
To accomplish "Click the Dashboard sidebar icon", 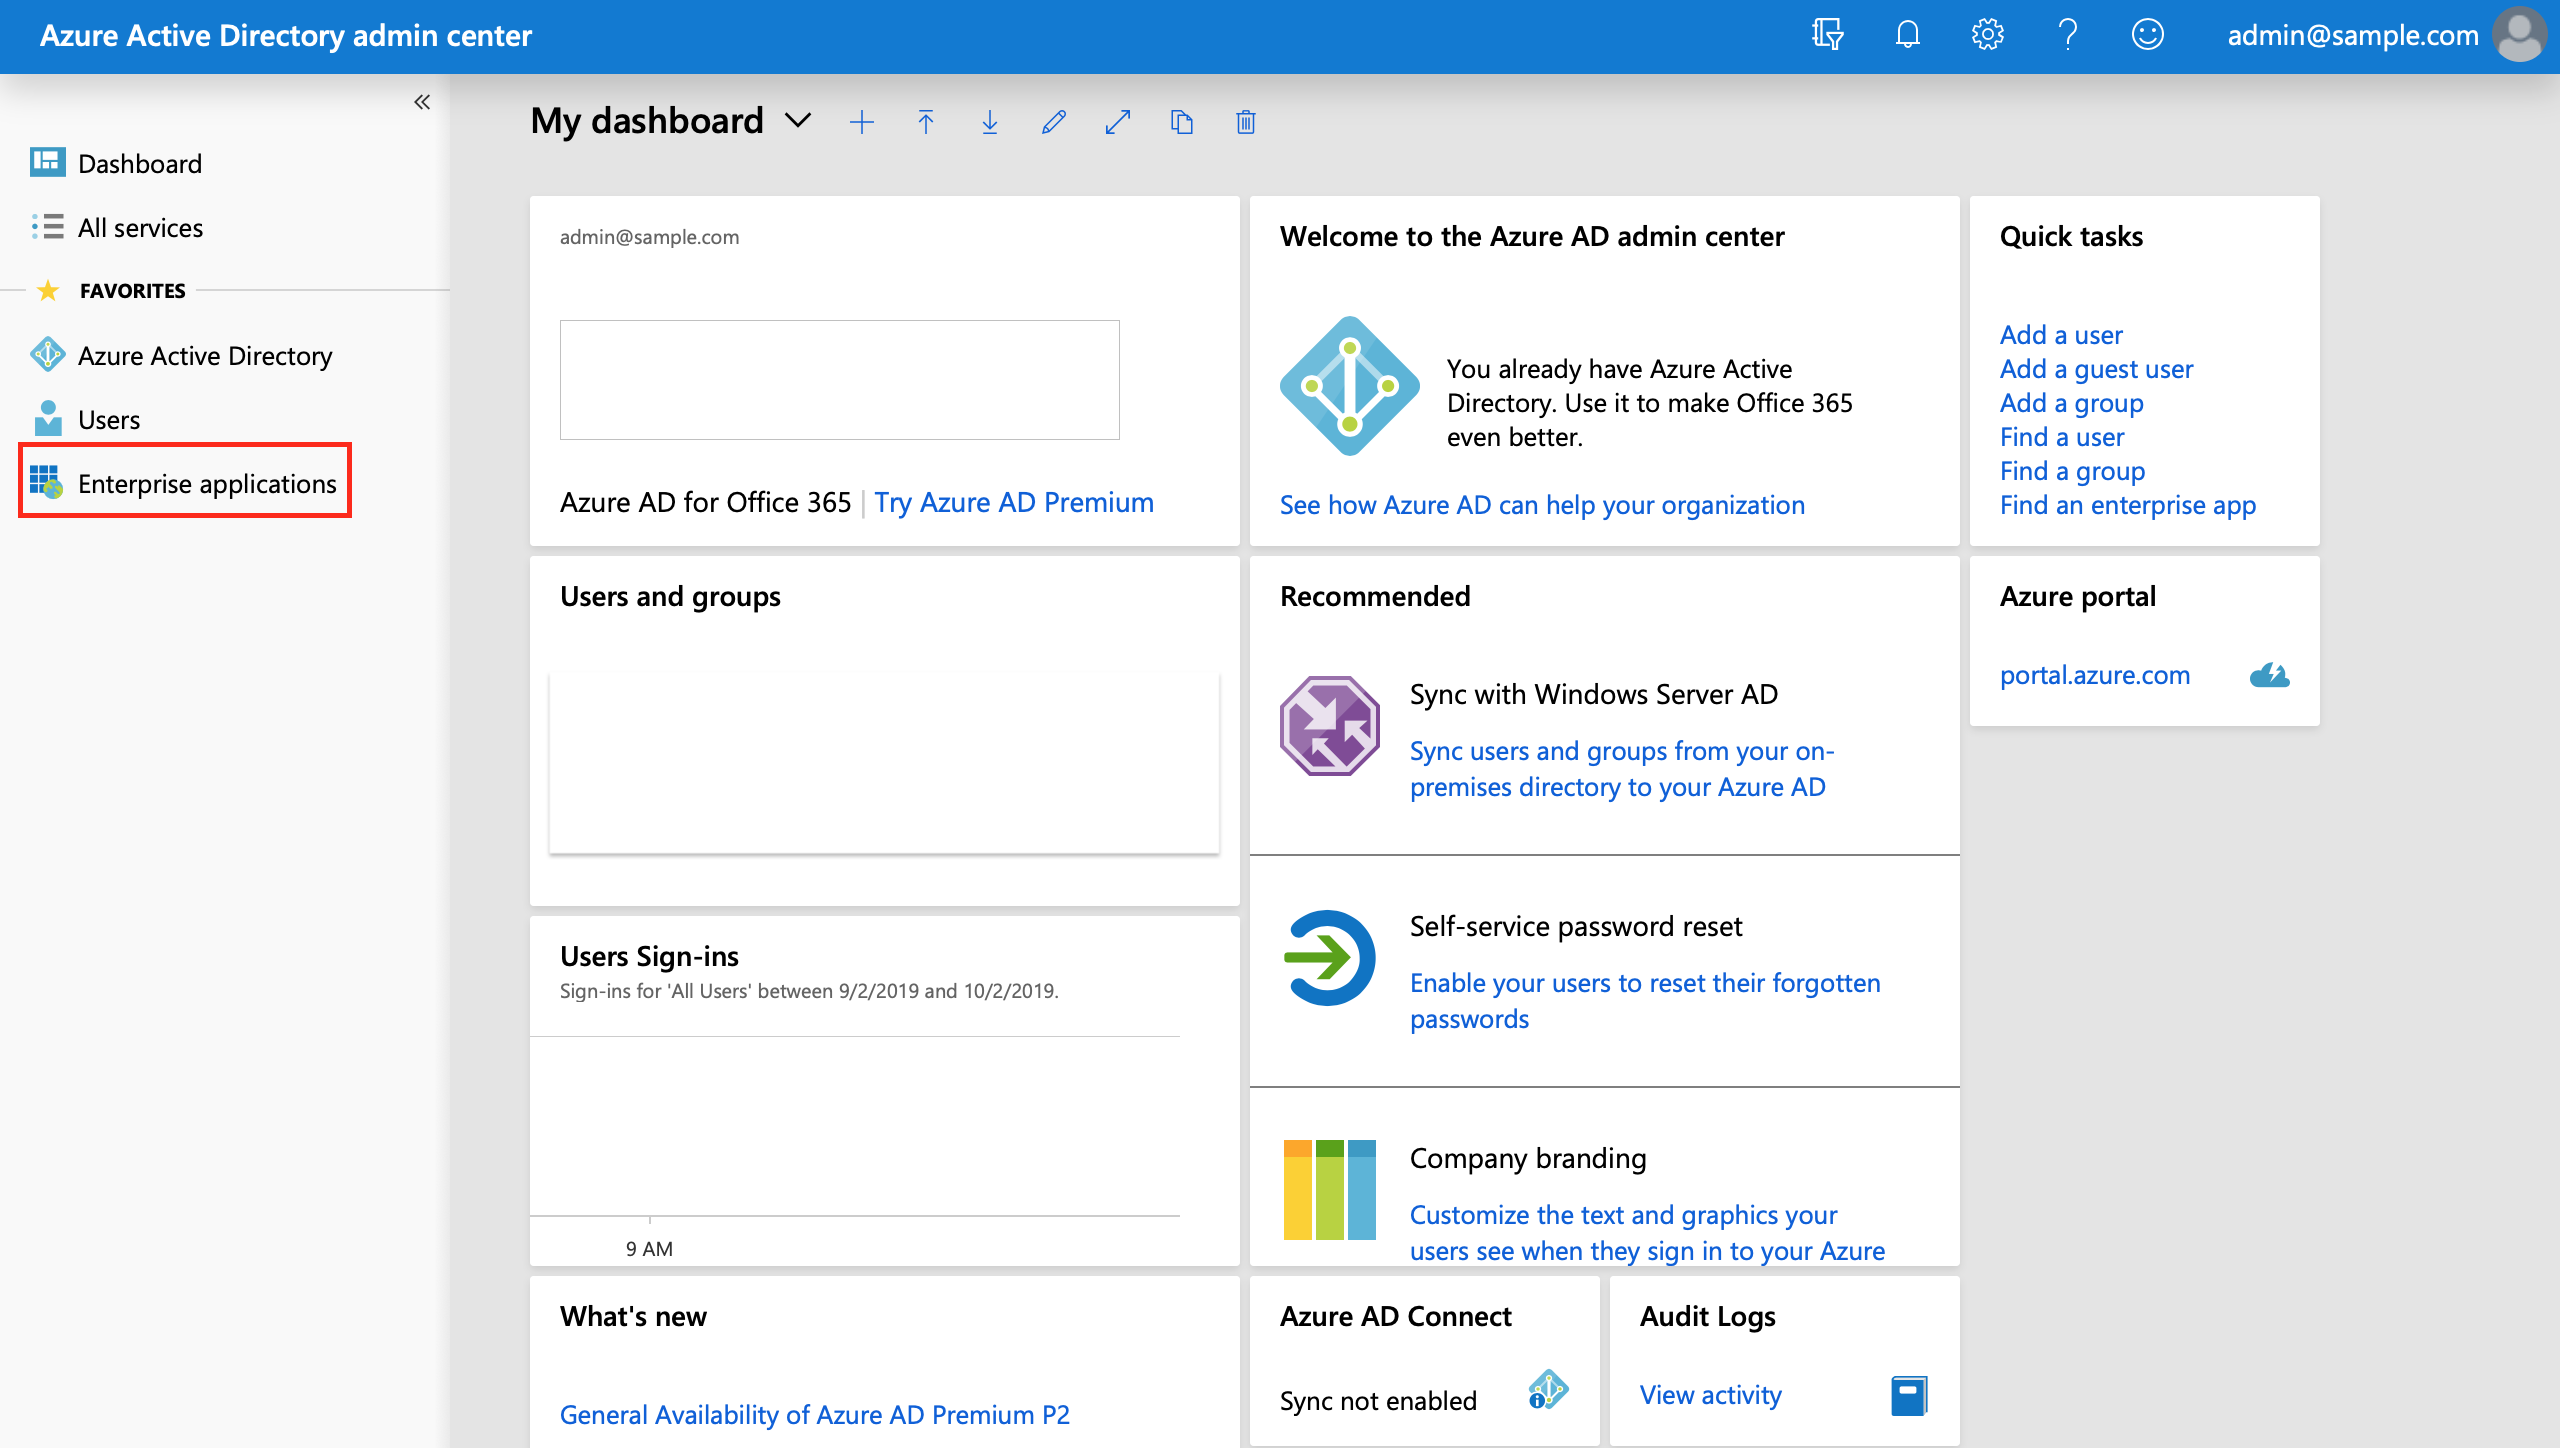I will pos(47,162).
